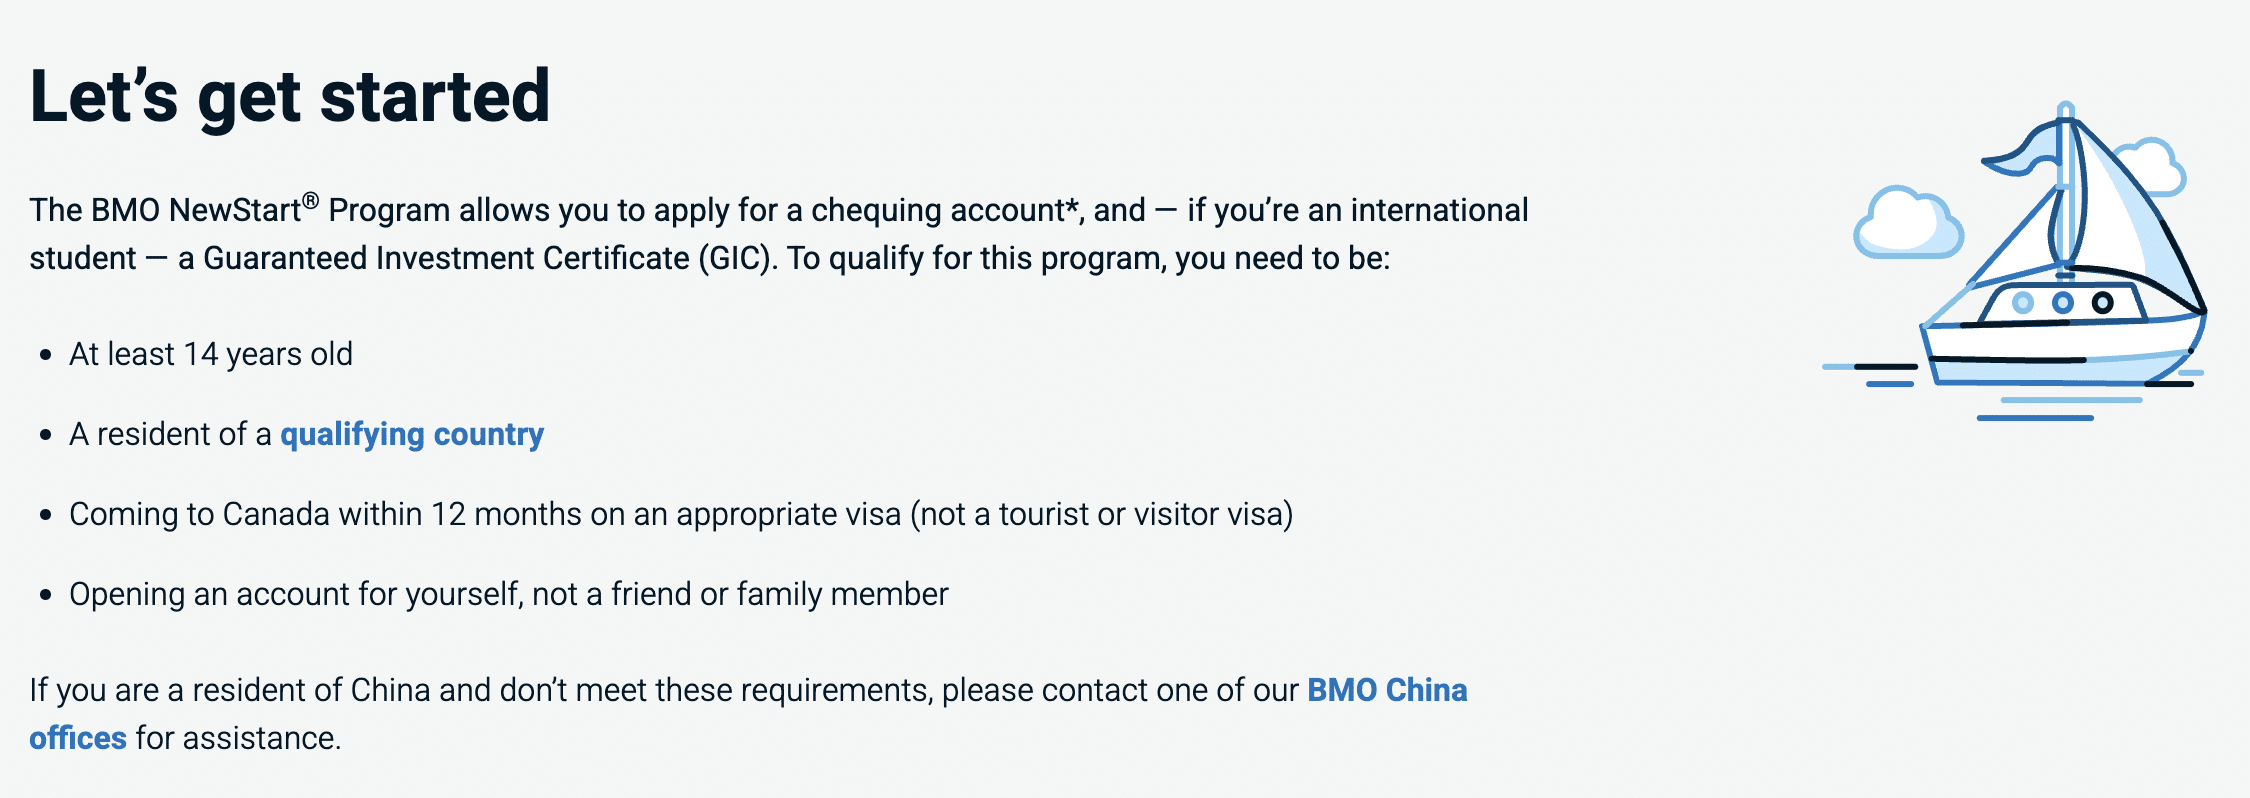Viewport: 2250px width, 798px height.
Task: Click the word offices in the link
Action: 78,738
